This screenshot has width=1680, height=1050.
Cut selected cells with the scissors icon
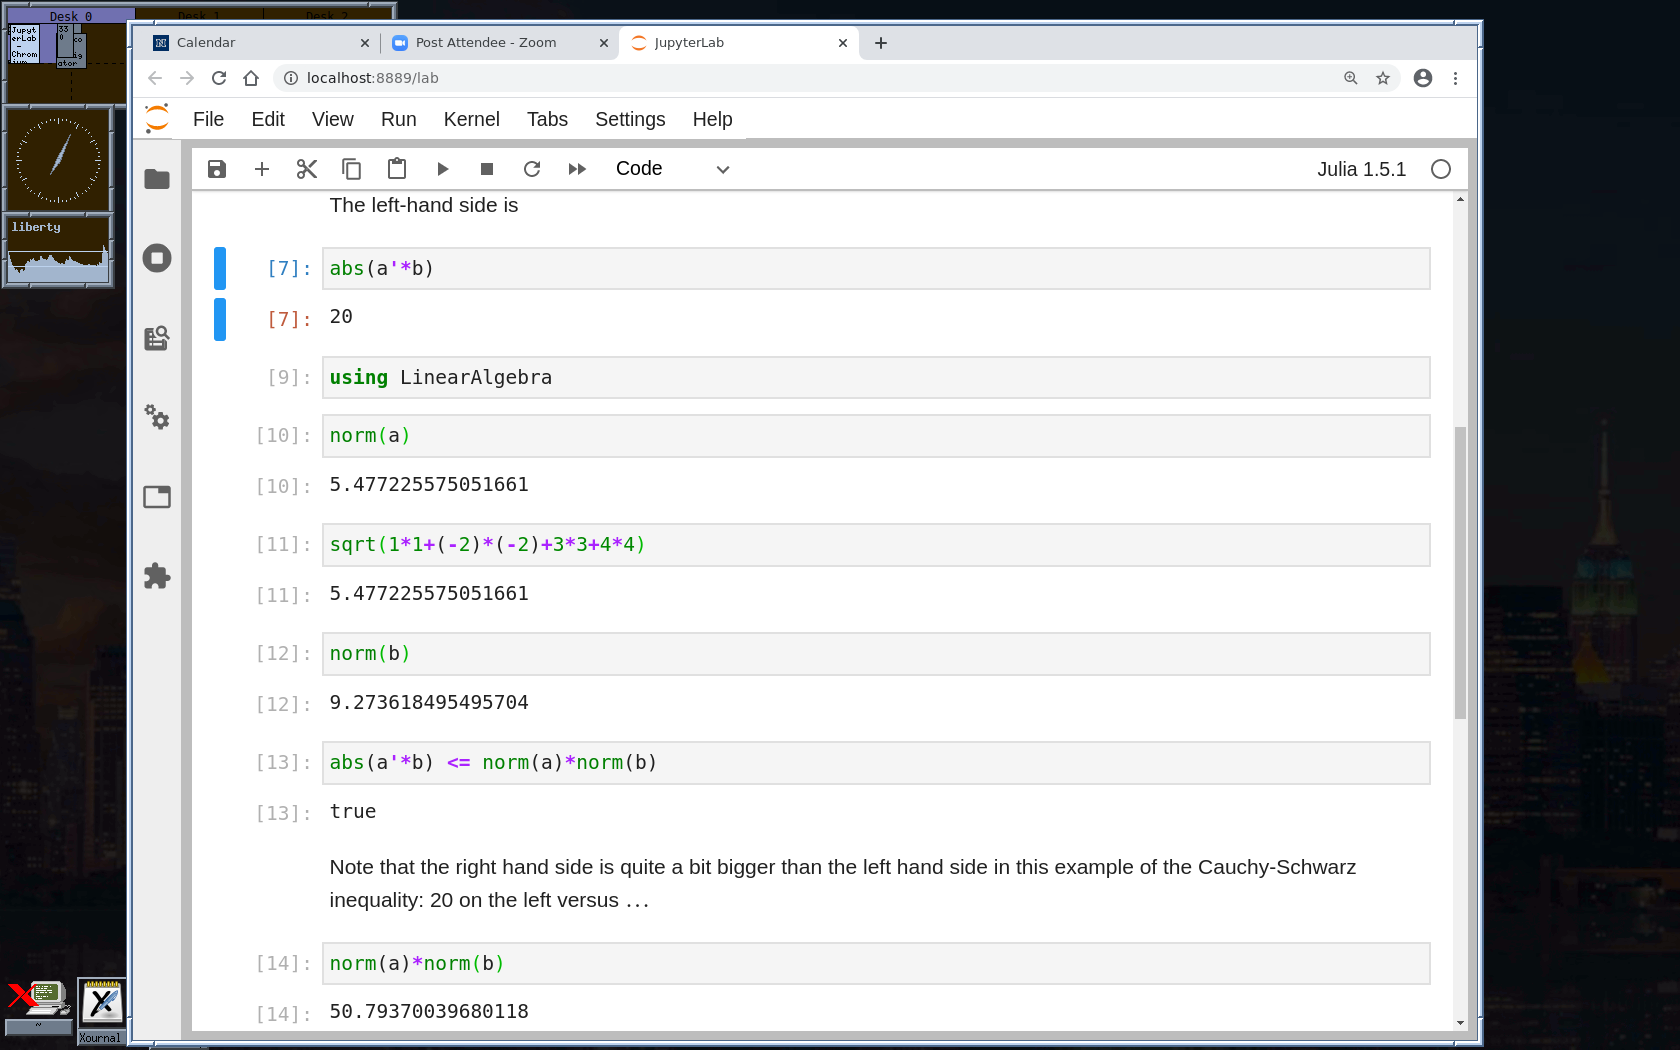tap(307, 169)
